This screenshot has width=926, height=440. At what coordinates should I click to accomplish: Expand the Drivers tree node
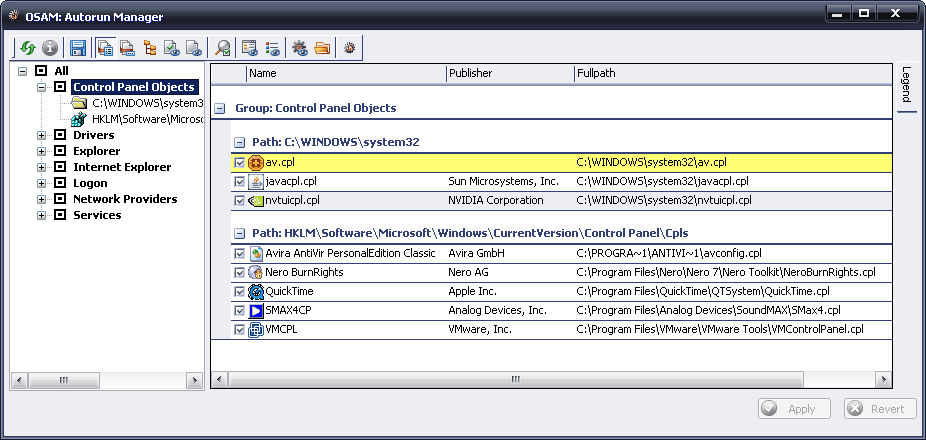[41, 135]
